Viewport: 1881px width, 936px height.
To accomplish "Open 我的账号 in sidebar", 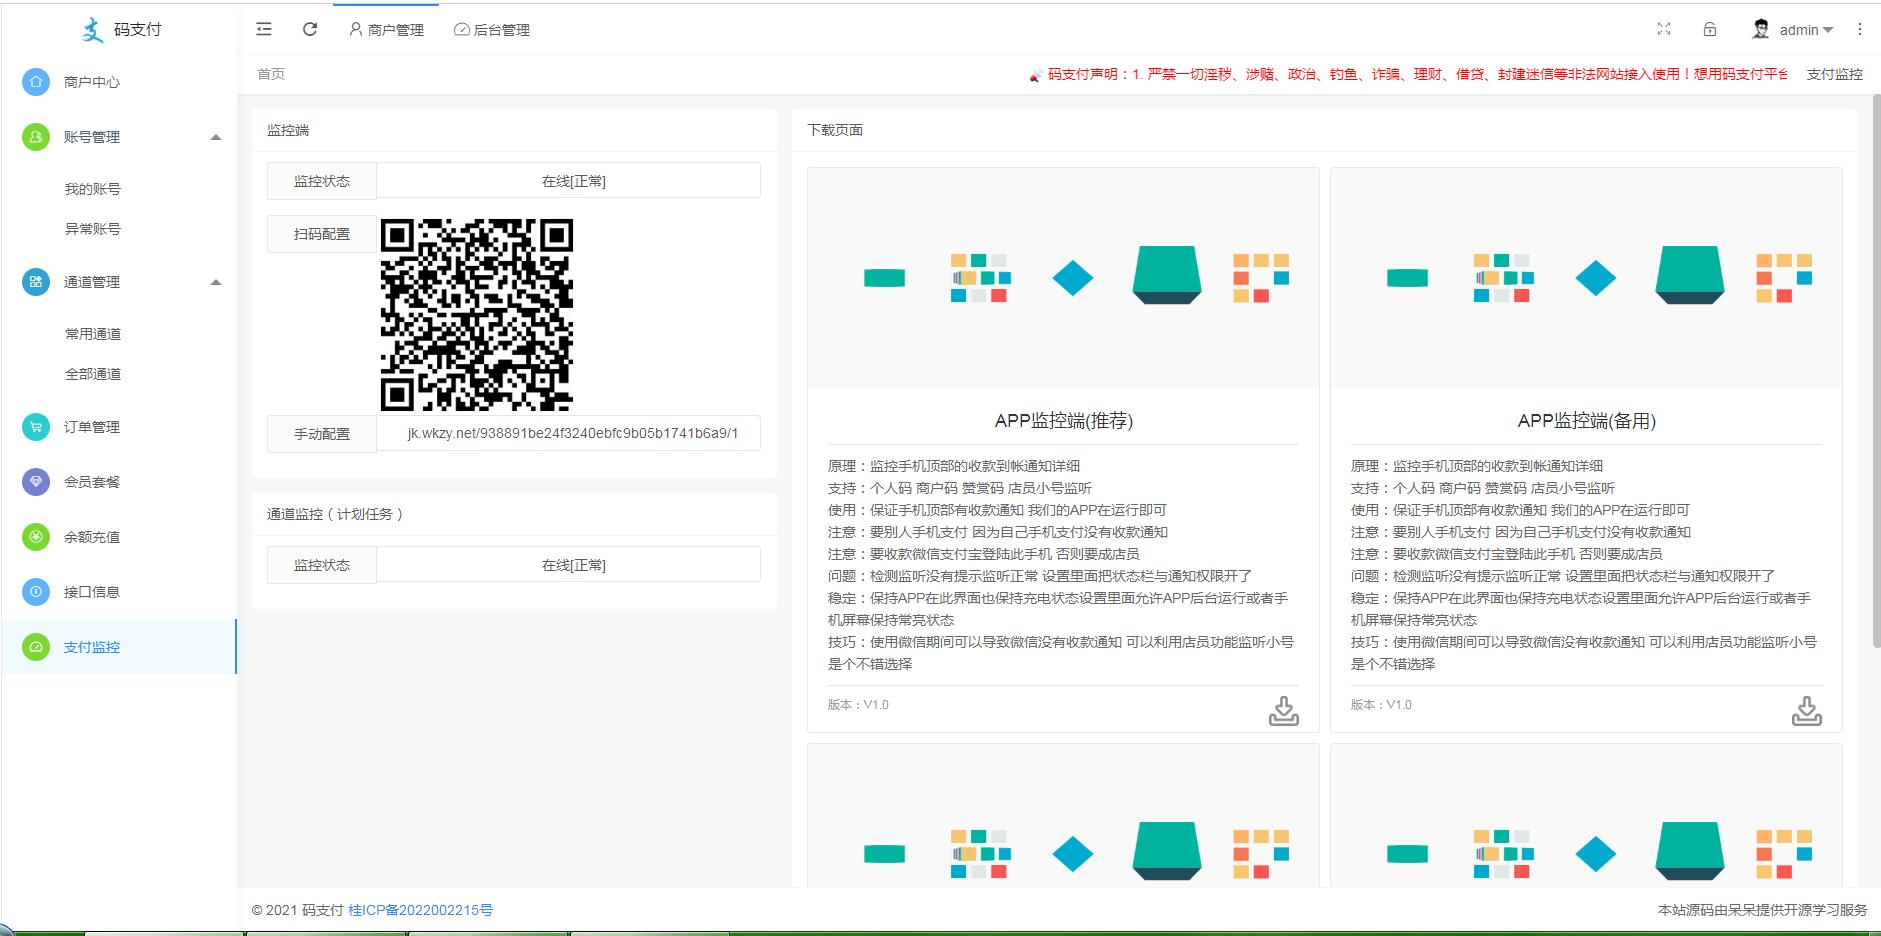I will click(x=93, y=189).
